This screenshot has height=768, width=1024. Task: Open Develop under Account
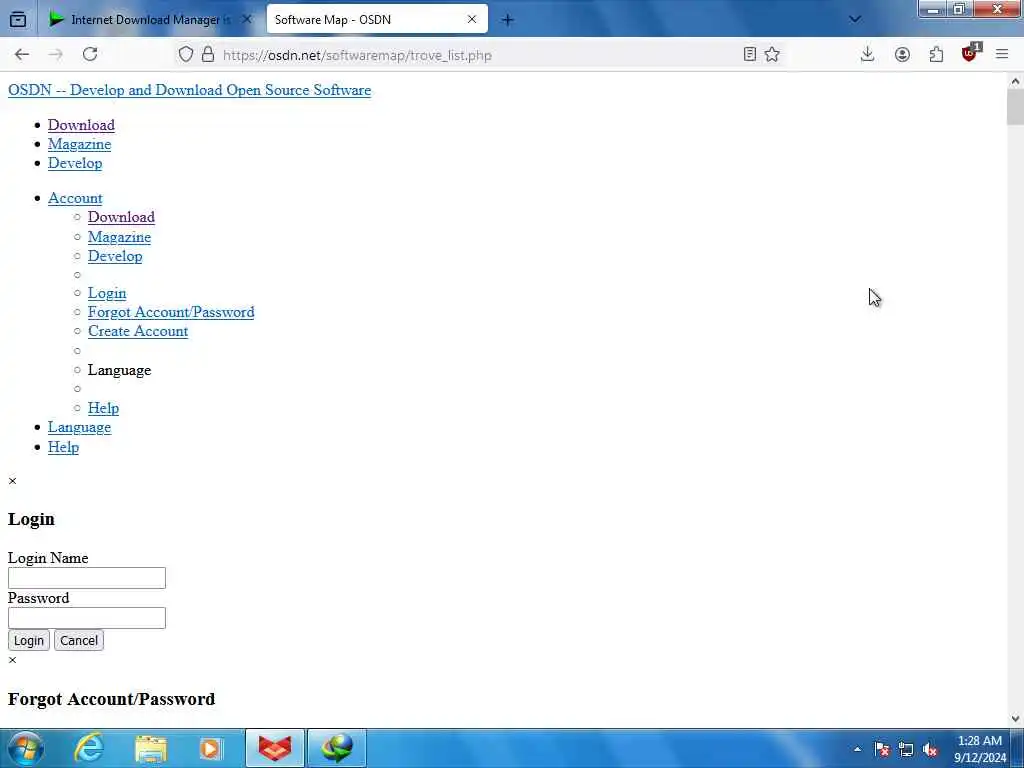point(115,256)
